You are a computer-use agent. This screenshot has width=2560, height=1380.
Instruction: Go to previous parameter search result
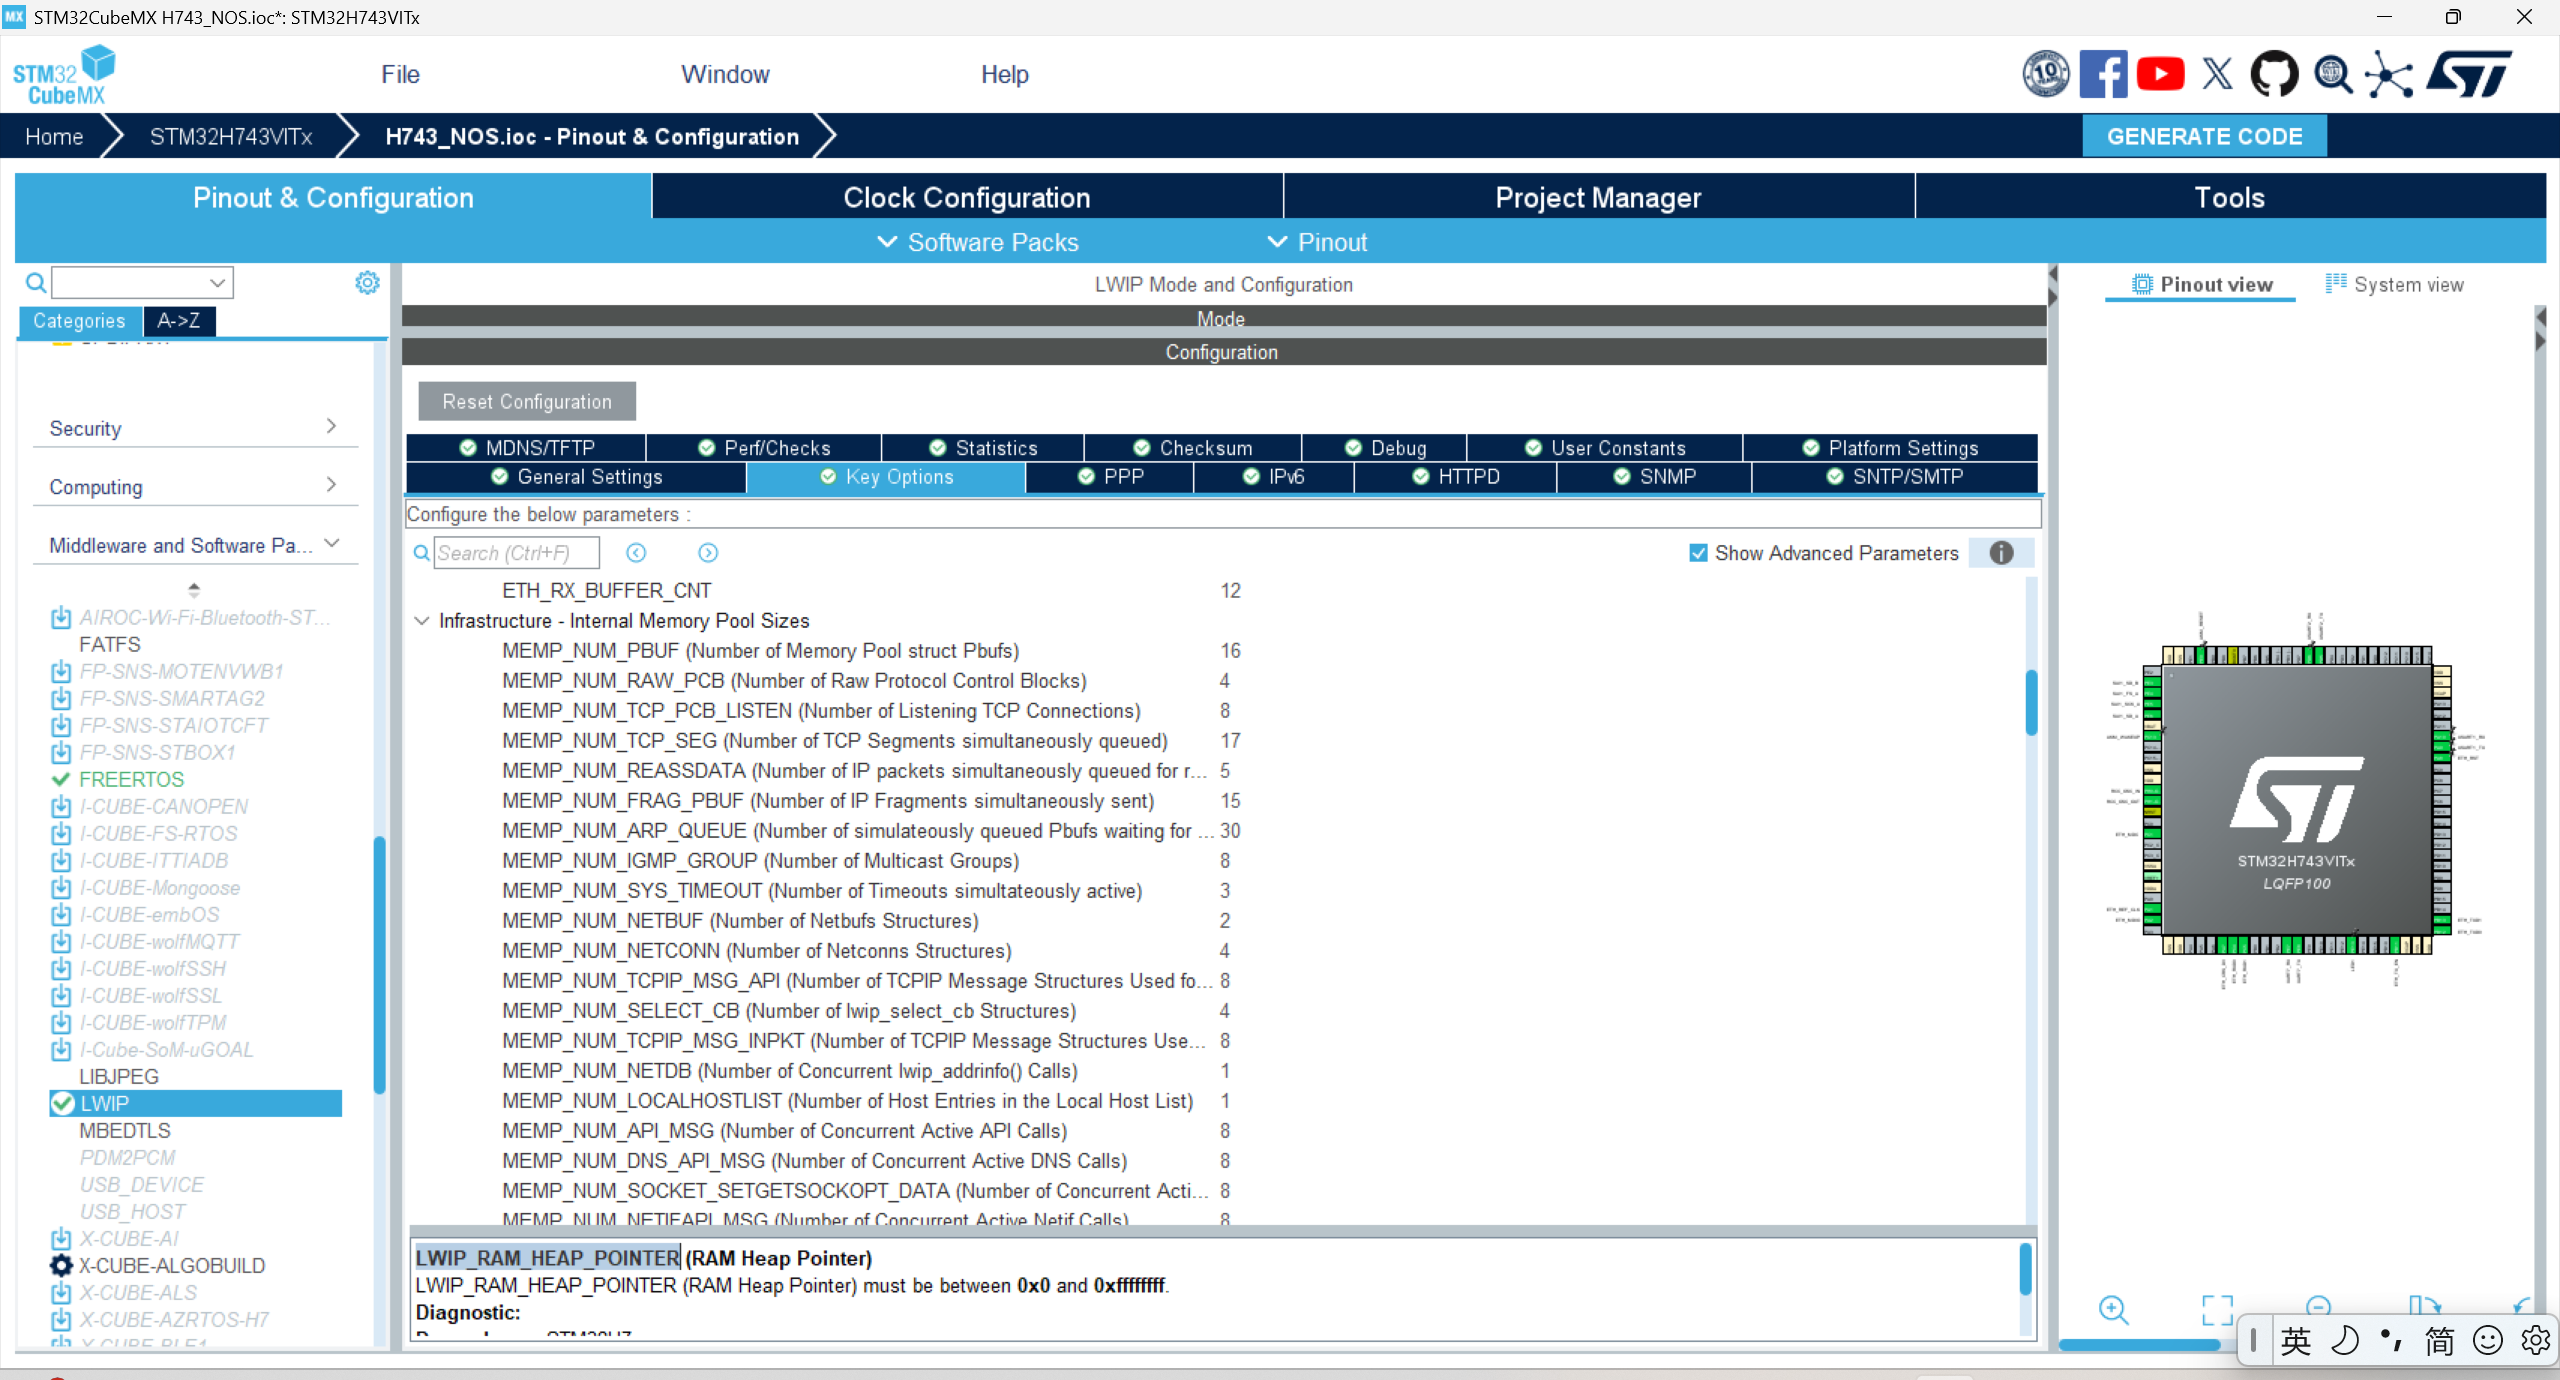click(636, 553)
